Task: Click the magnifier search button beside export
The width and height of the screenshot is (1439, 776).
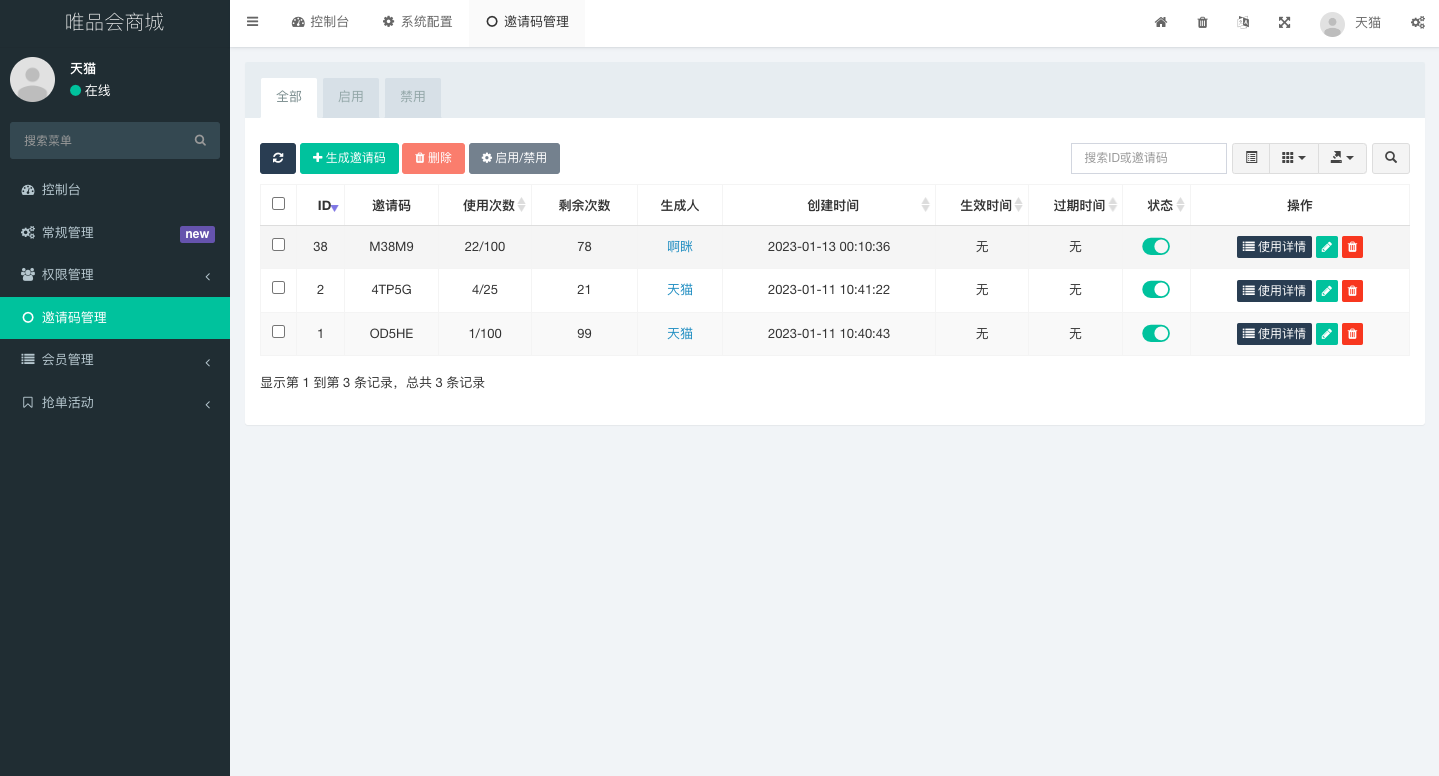Action: click(x=1390, y=158)
